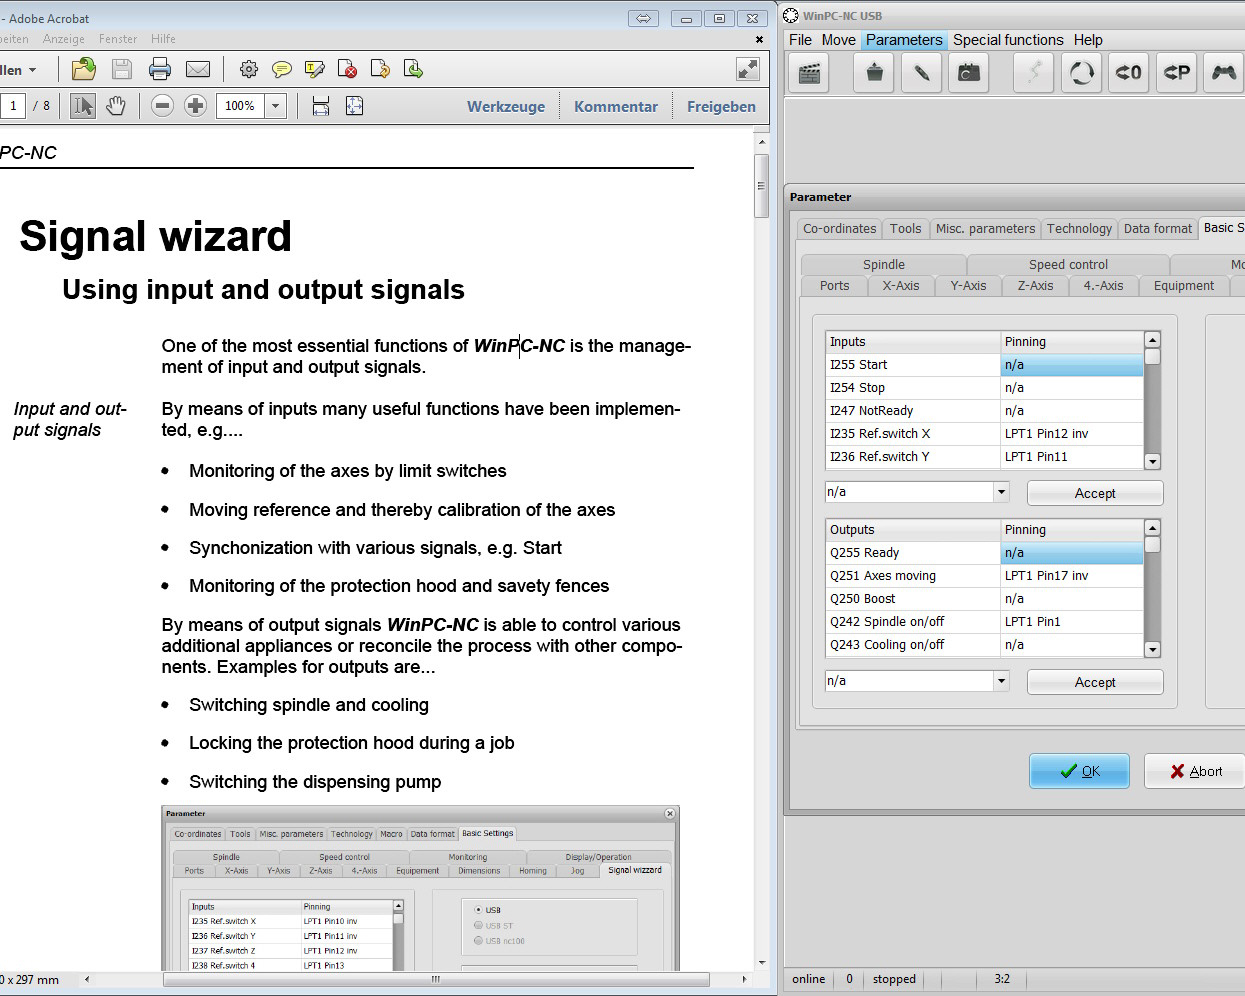Click the gamepad jog icon in WinPC-NC
The image size is (1245, 996).
(1224, 73)
